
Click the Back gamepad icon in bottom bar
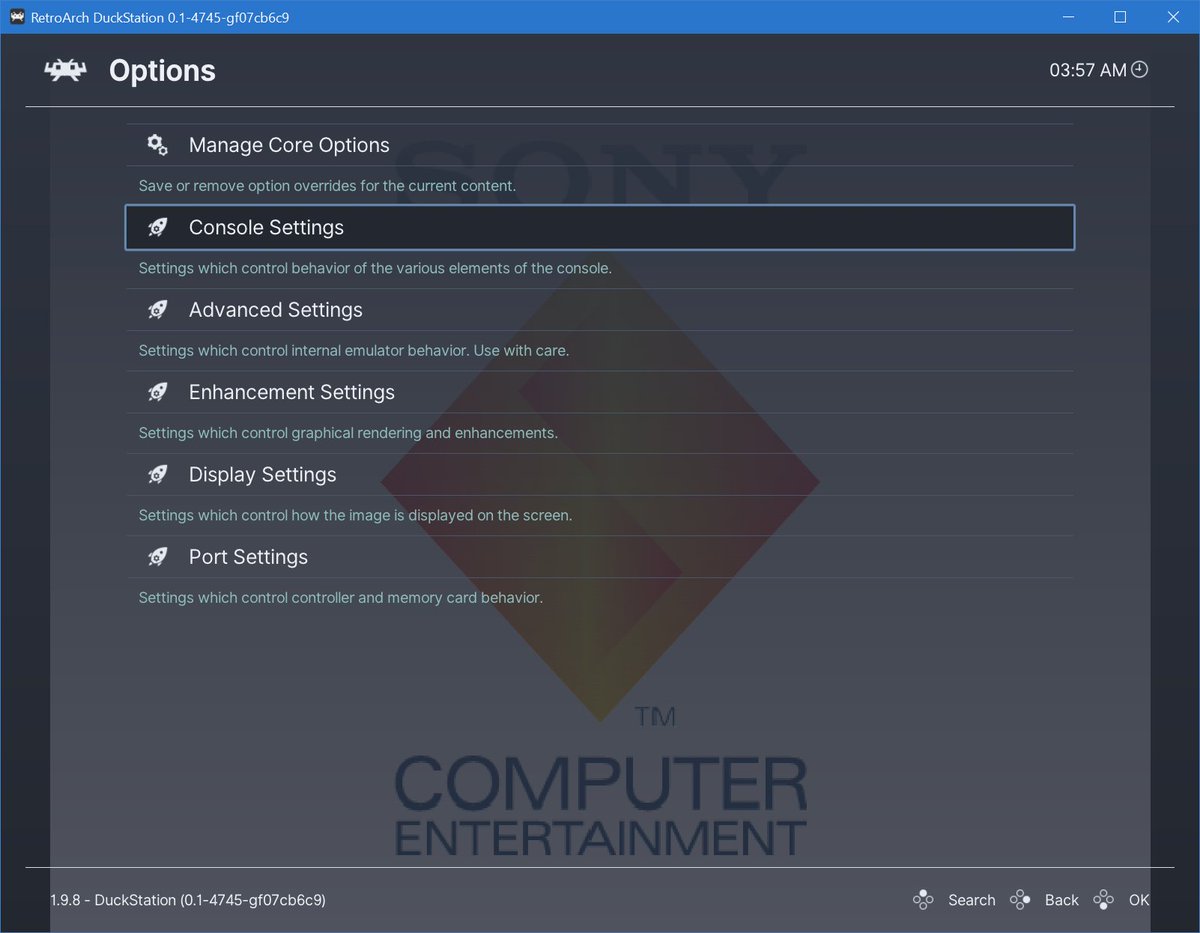click(x=1020, y=899)
